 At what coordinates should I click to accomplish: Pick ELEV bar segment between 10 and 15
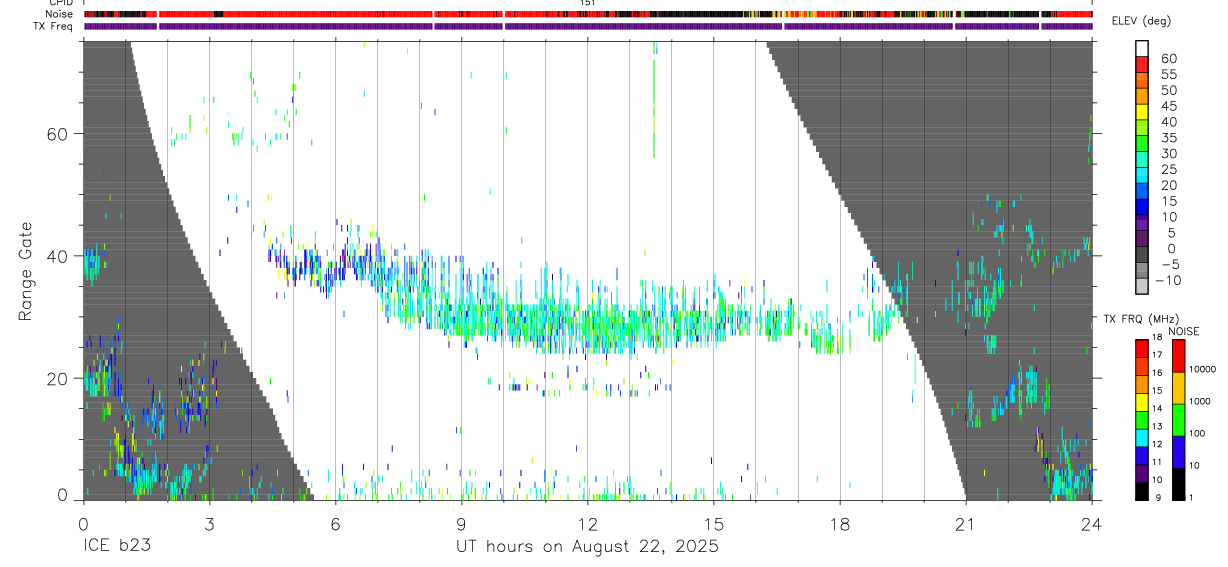1143,208
